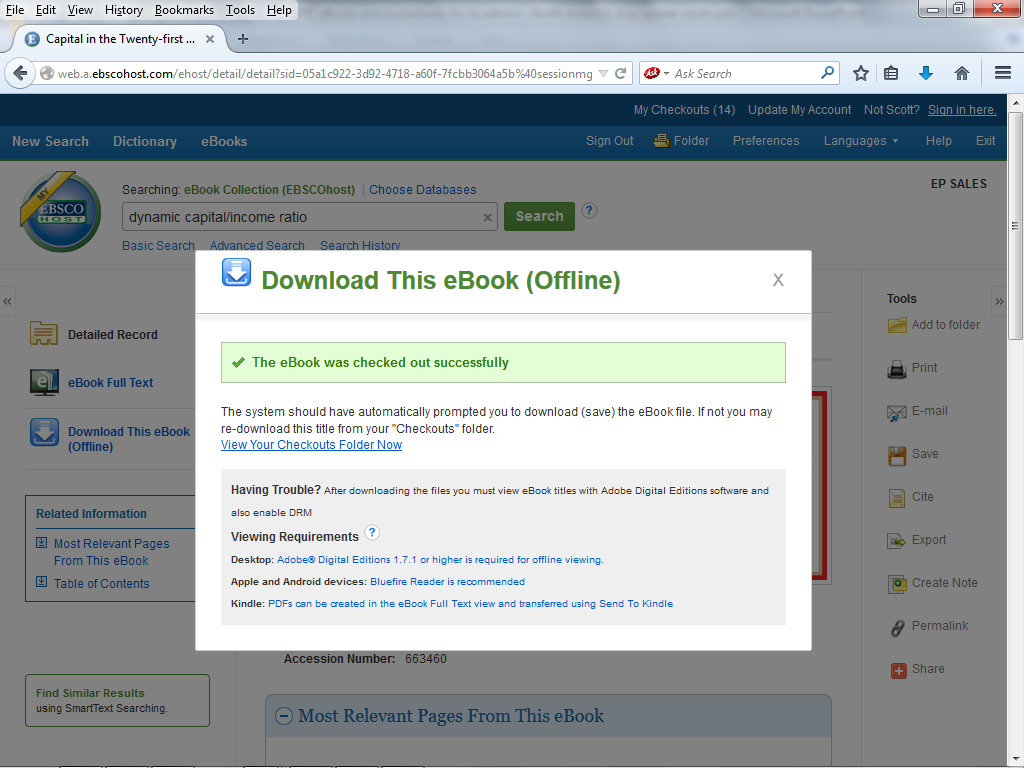The width and height of the screenshot is (1024, 768).
Task: Click the Share plus icon
Action: coord(899,670)
